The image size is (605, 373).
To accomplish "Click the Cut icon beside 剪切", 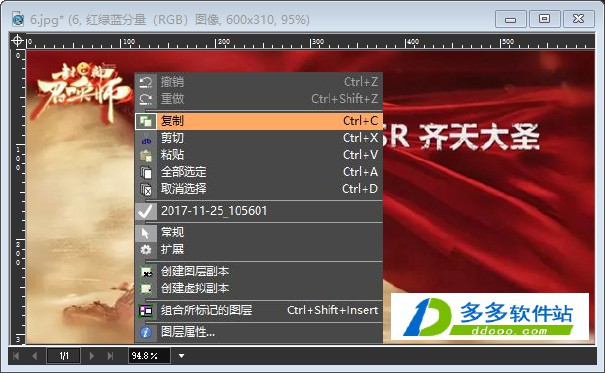I will [146, 141].
